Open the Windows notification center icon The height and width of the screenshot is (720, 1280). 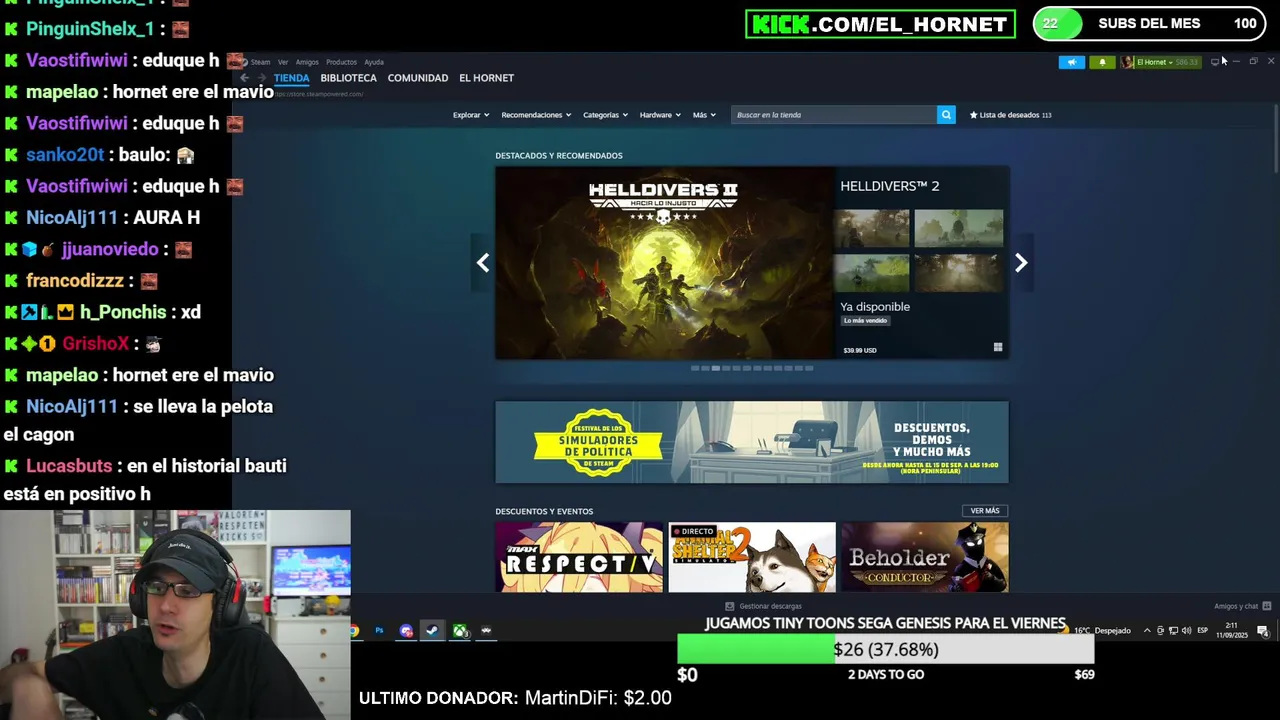pos(1263,631)
